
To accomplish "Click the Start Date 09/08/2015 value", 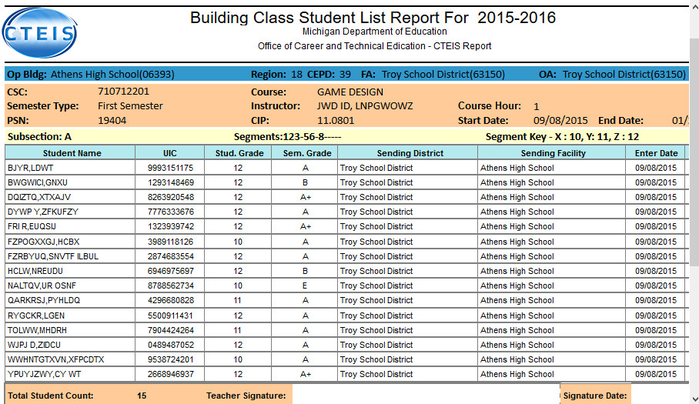I will [560, 120].
